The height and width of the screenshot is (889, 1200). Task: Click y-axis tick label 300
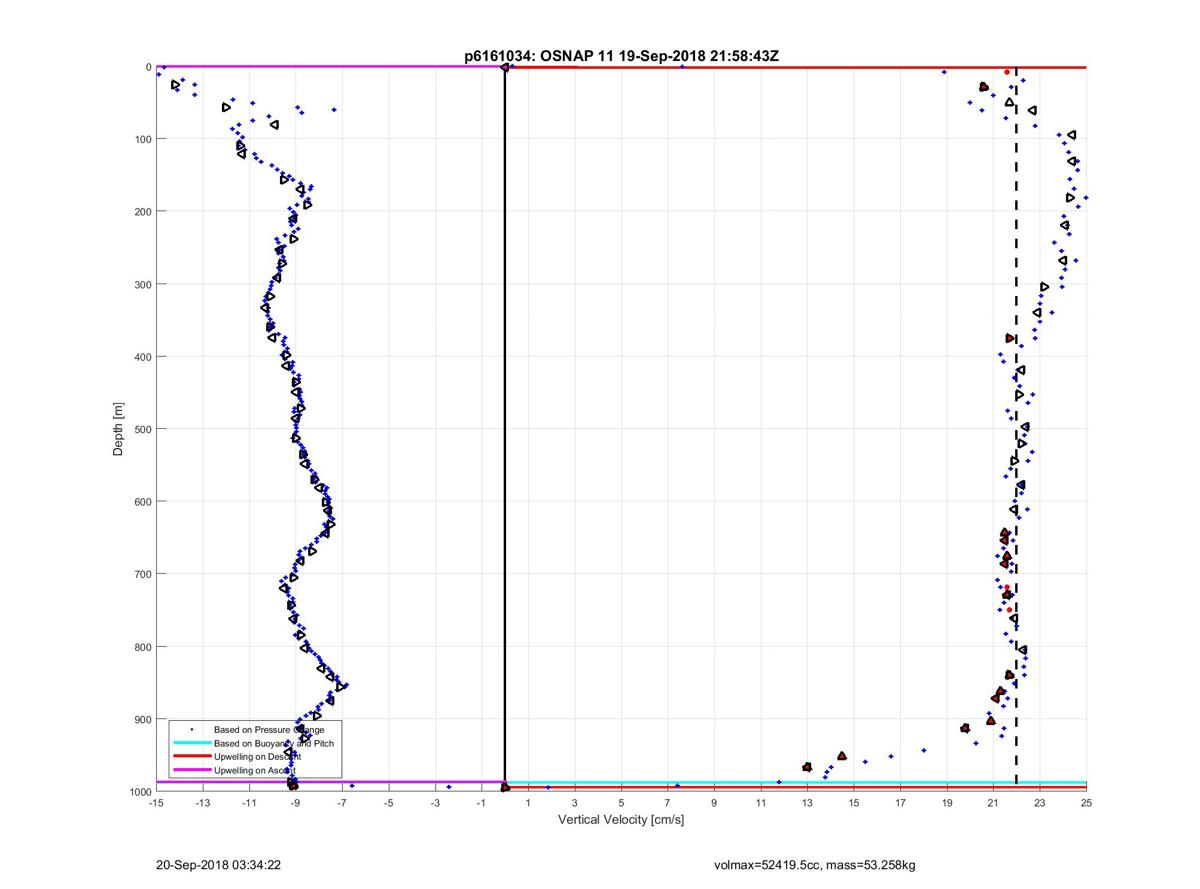pyautogui.click(x=144, y=284)
